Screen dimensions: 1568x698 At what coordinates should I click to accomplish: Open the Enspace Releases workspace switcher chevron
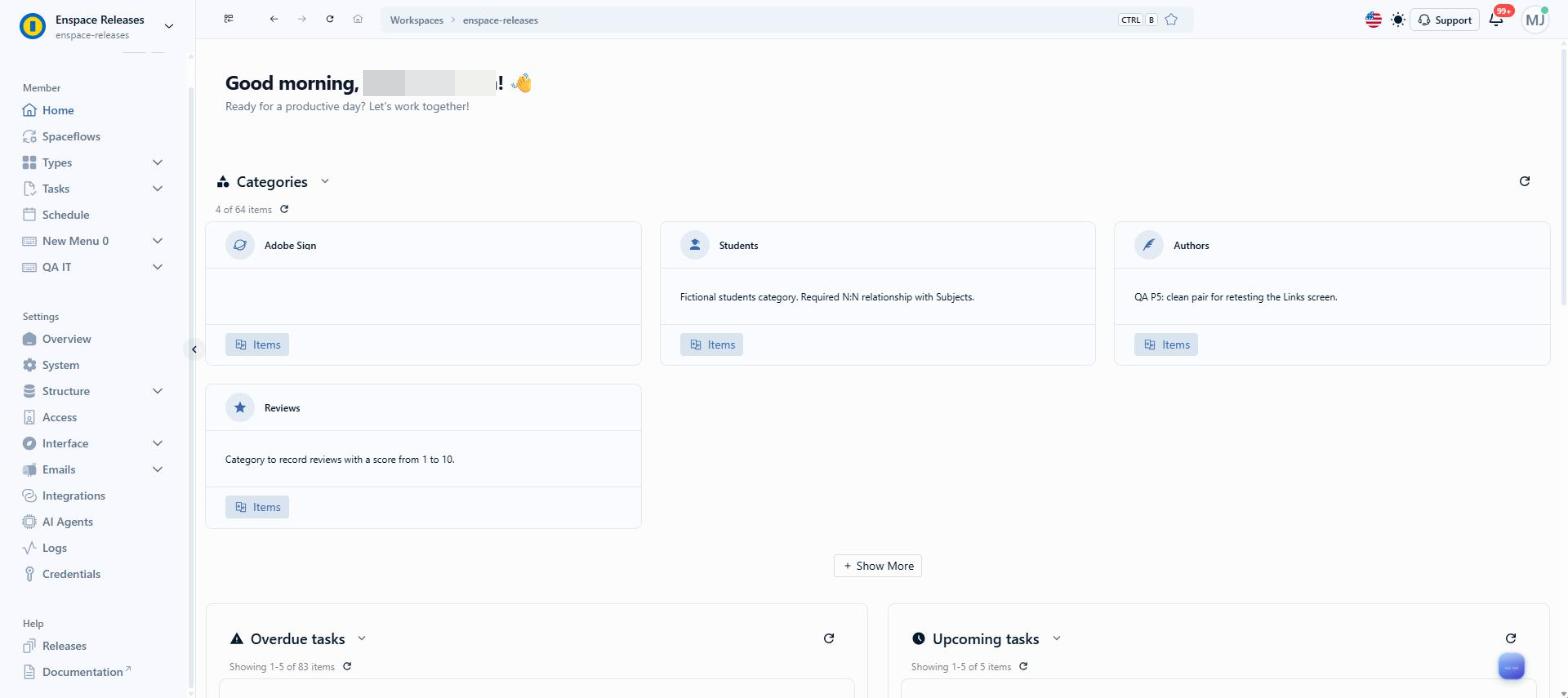(x=168, y=26)
